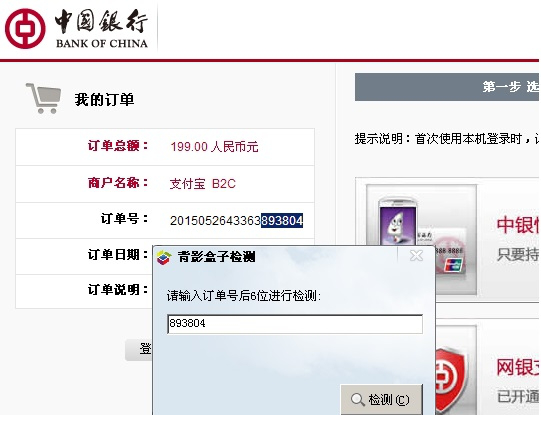Click the red 中银 heading text

(x=518, y=225)
